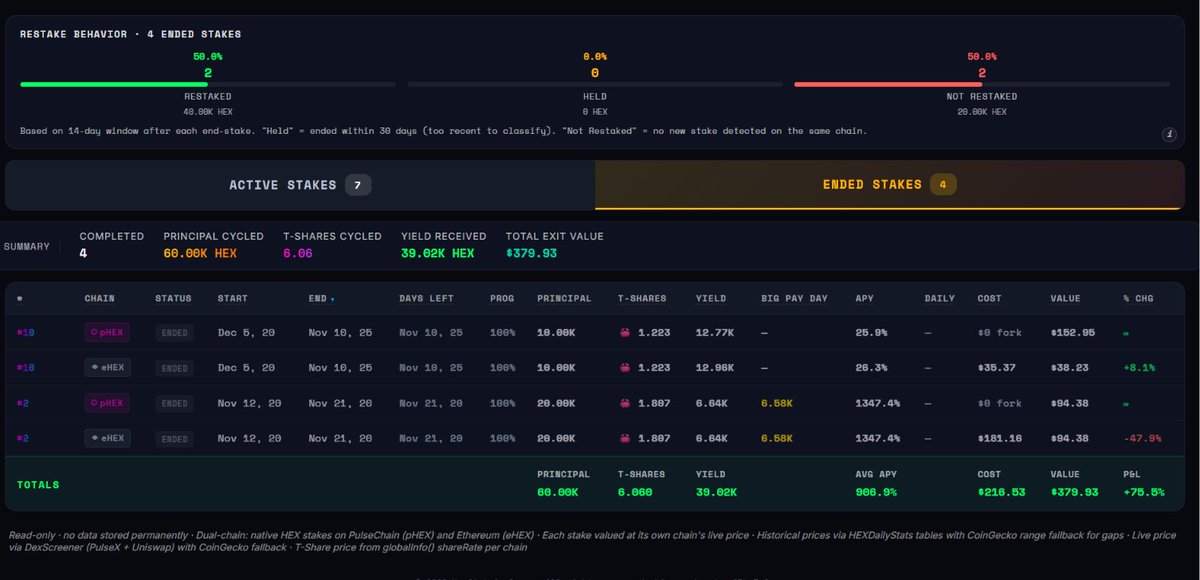Click the T-Shares Cycled 6.06 value

(x=298, y=253)
